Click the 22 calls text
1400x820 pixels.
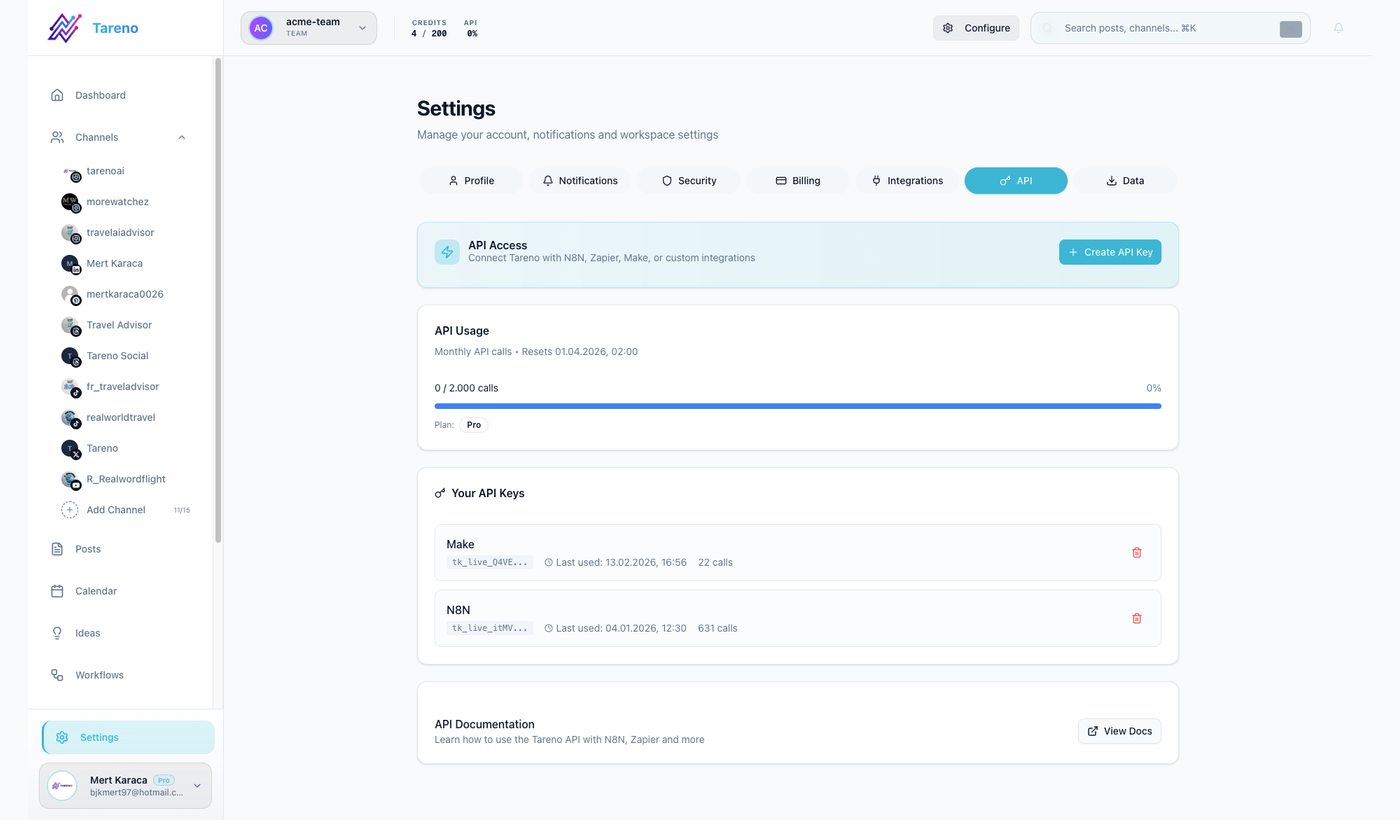[x=715, y=562]
